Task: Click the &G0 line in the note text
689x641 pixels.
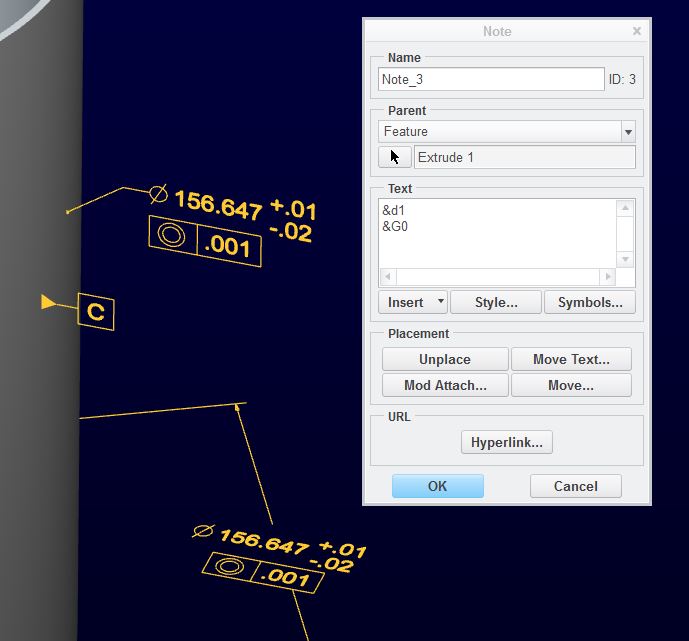Action: click(x=395, y=226)
